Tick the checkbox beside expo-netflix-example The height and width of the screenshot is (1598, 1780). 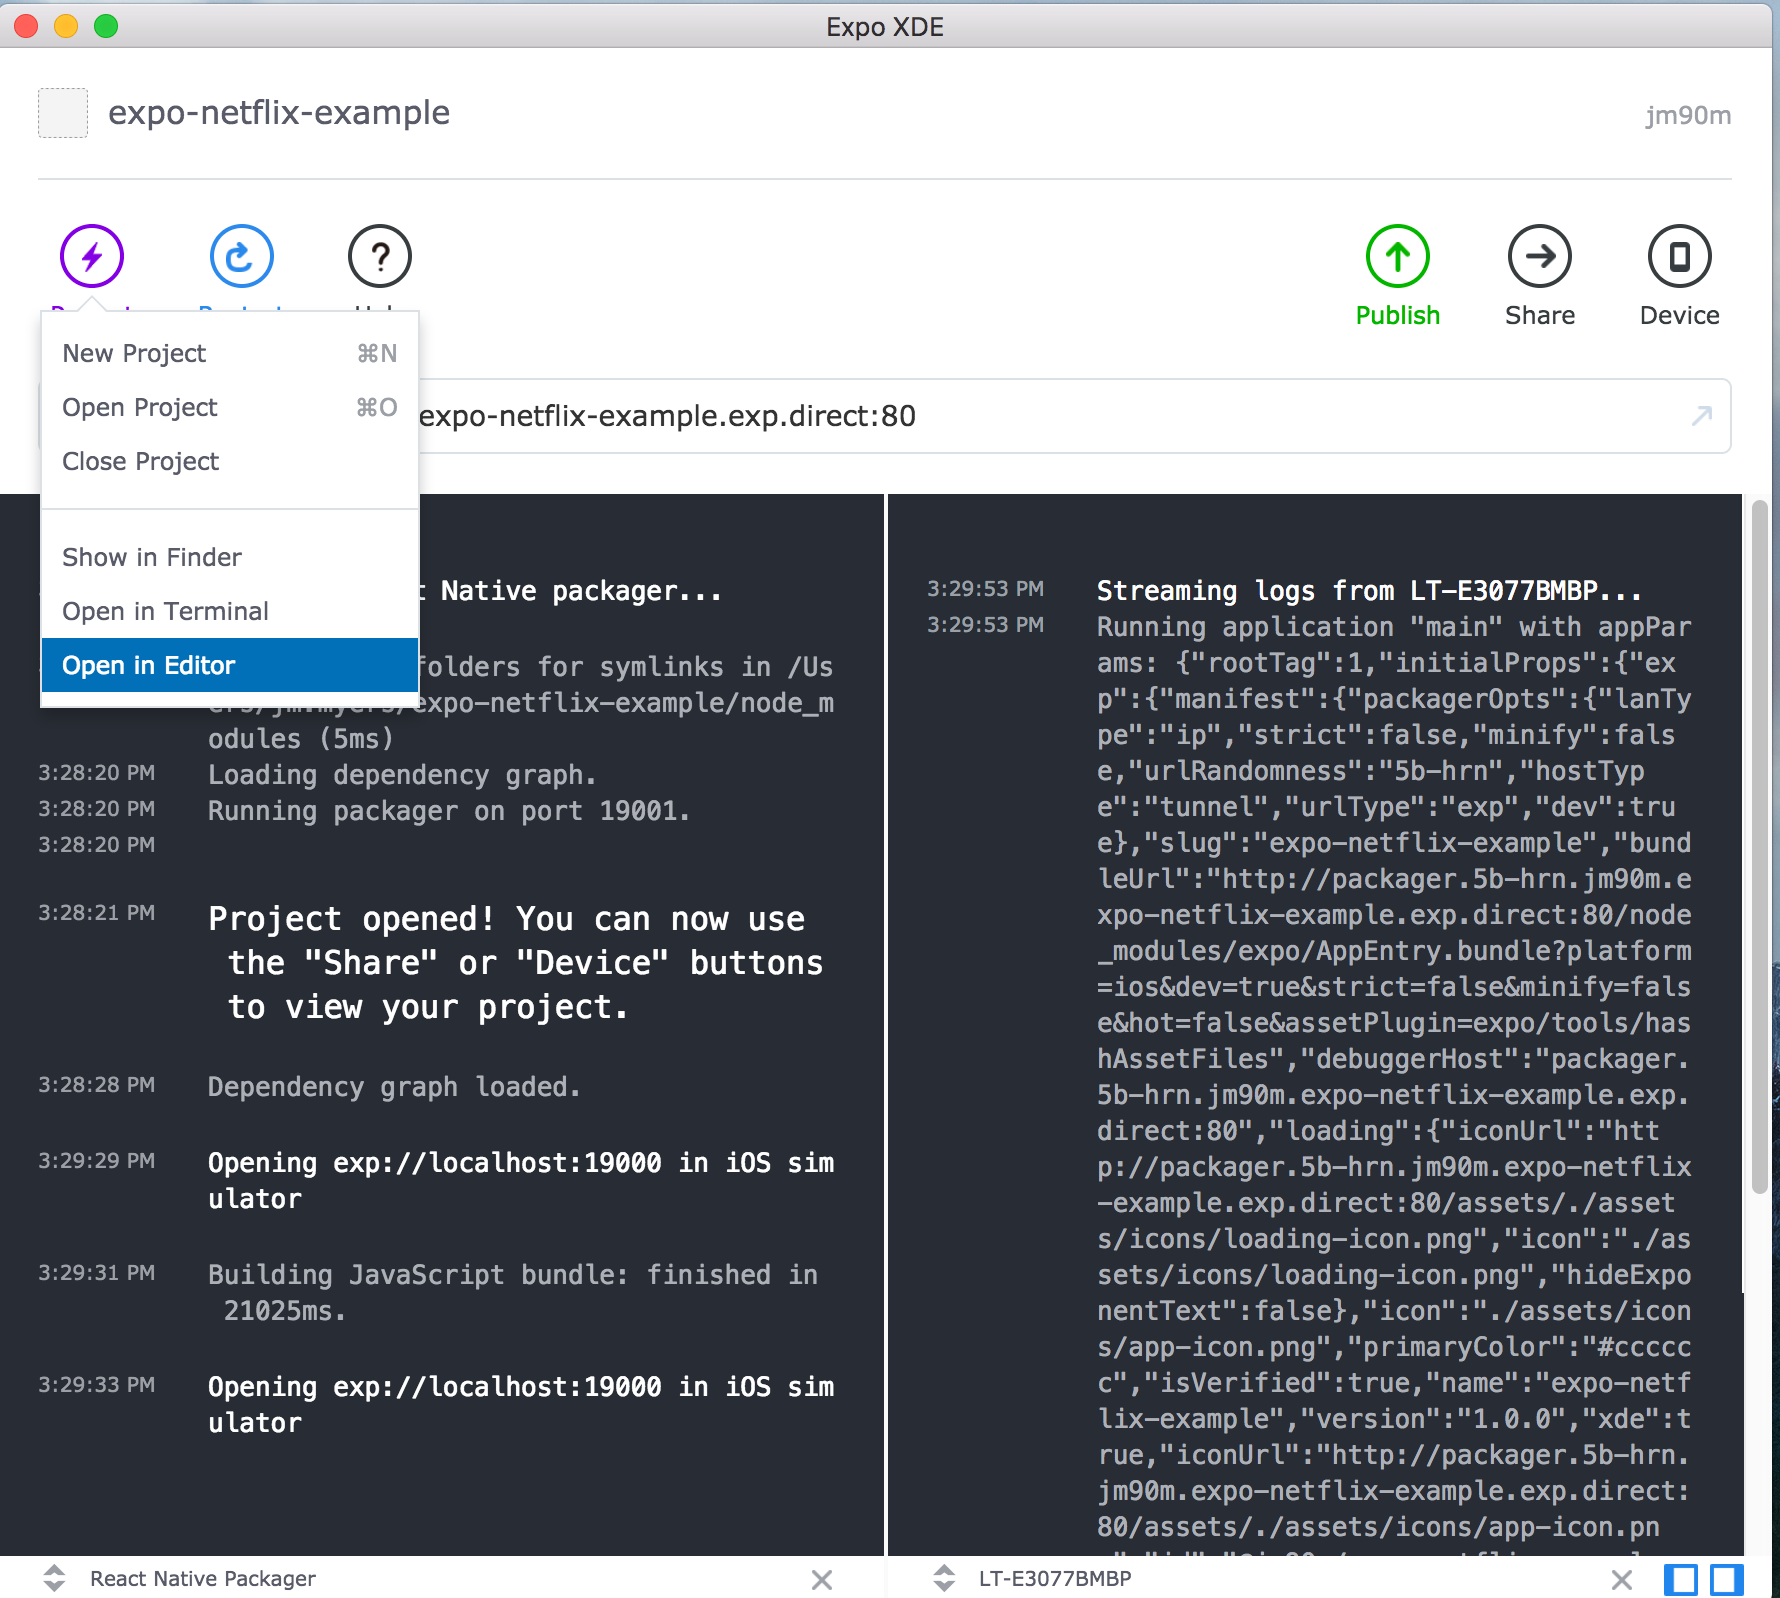click(x=62, y=112)
